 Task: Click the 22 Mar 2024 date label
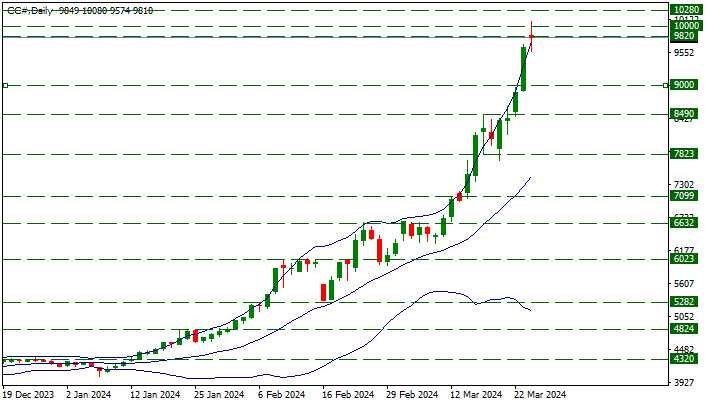point(541,395)
